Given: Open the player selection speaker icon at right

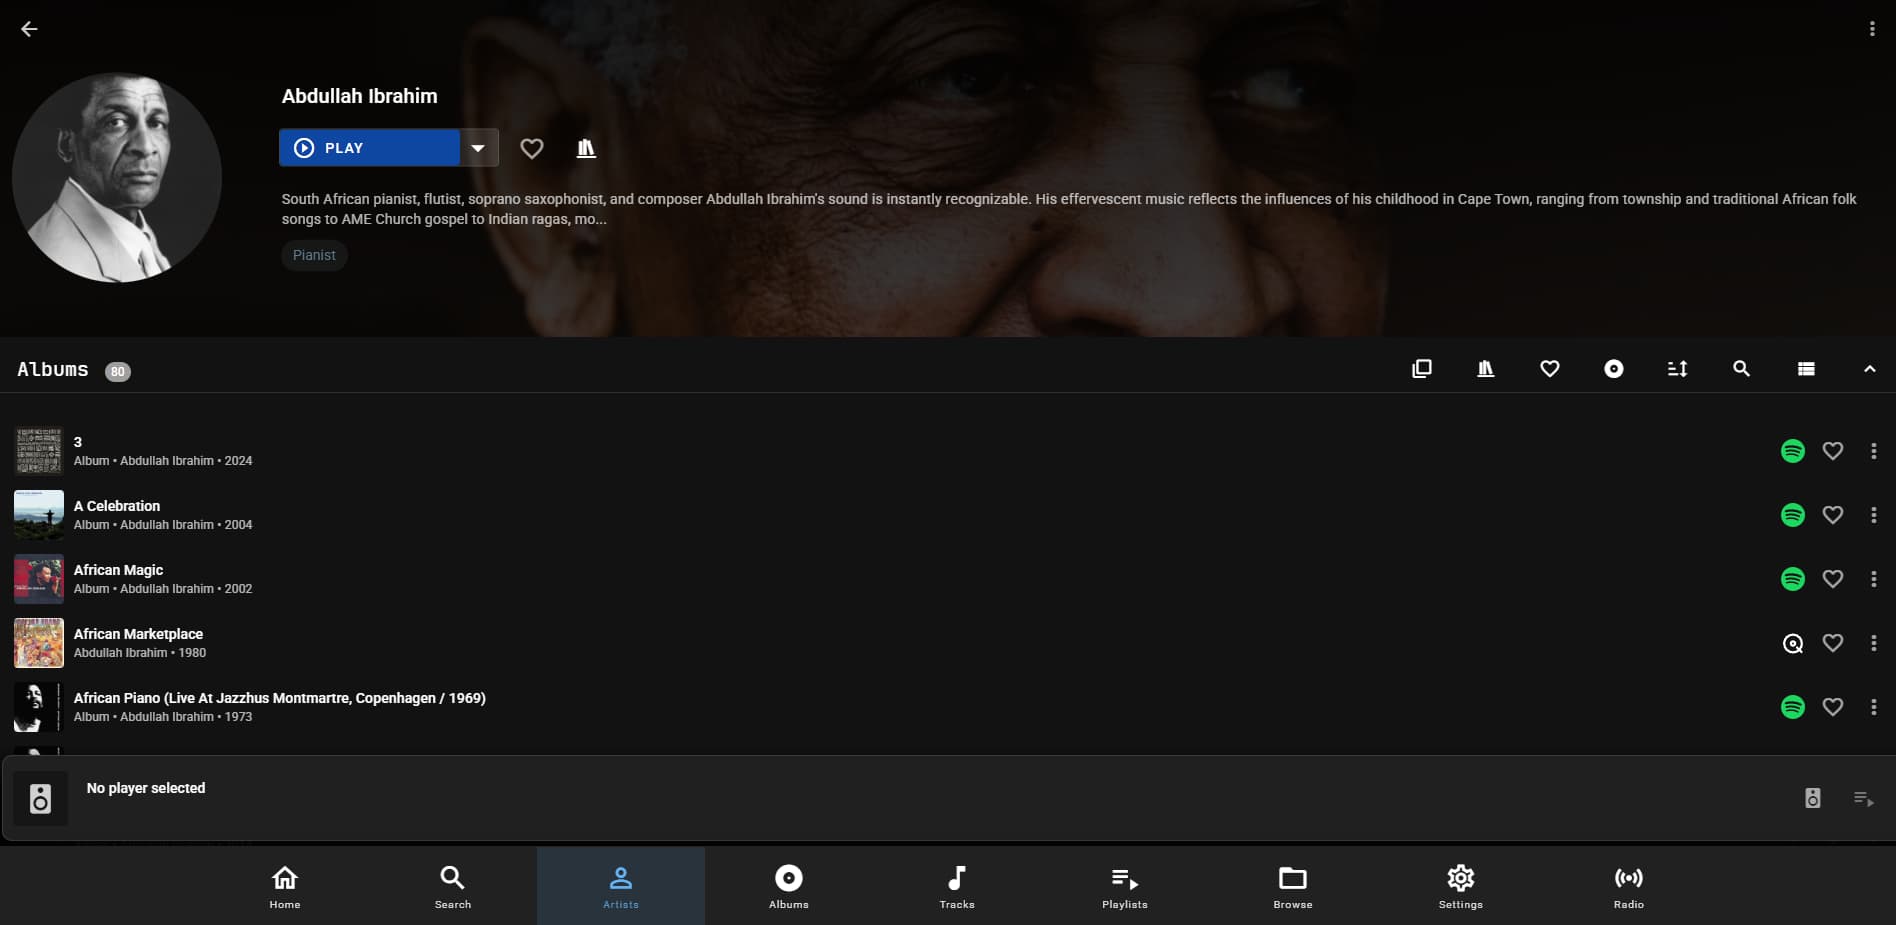Looking at the screenshot, I should tap(1812, 798).
